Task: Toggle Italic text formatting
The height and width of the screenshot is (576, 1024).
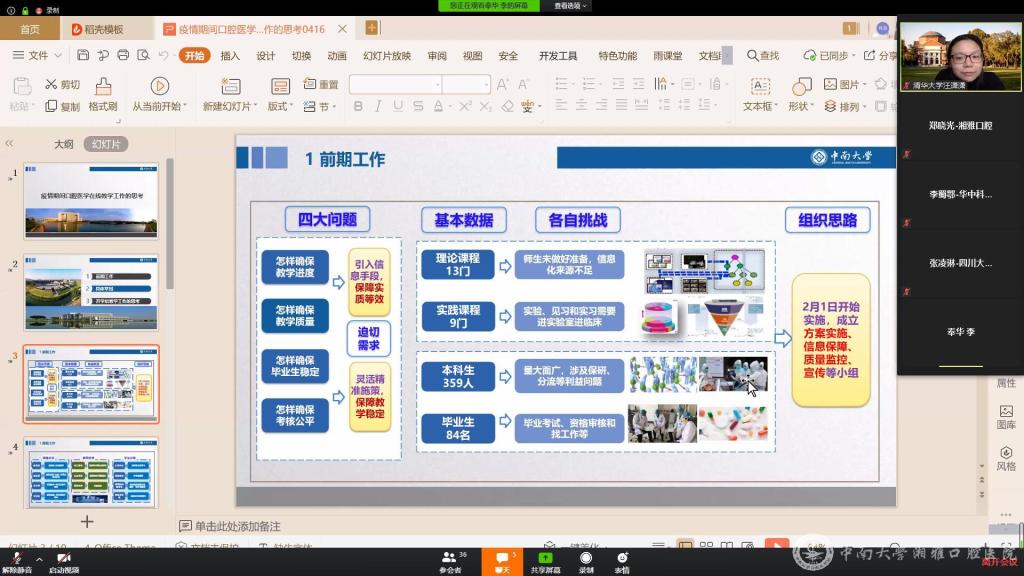Action: (378, 106)
